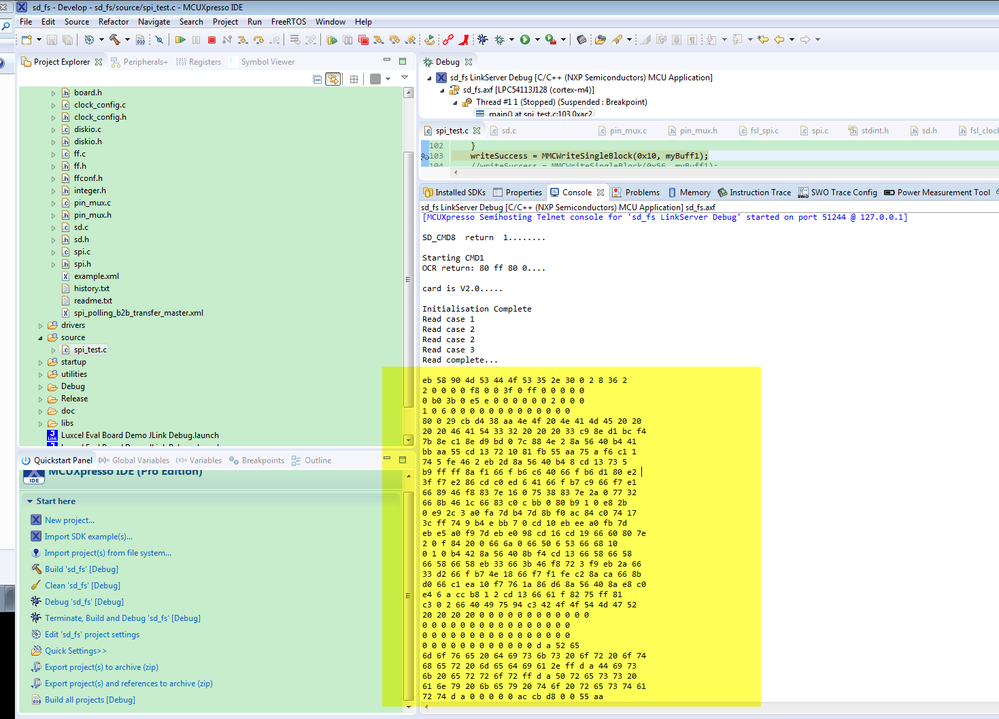Expand the Release folder node
Image resolution: width=999 pixels, height=719 pixels.
point(40,399)
